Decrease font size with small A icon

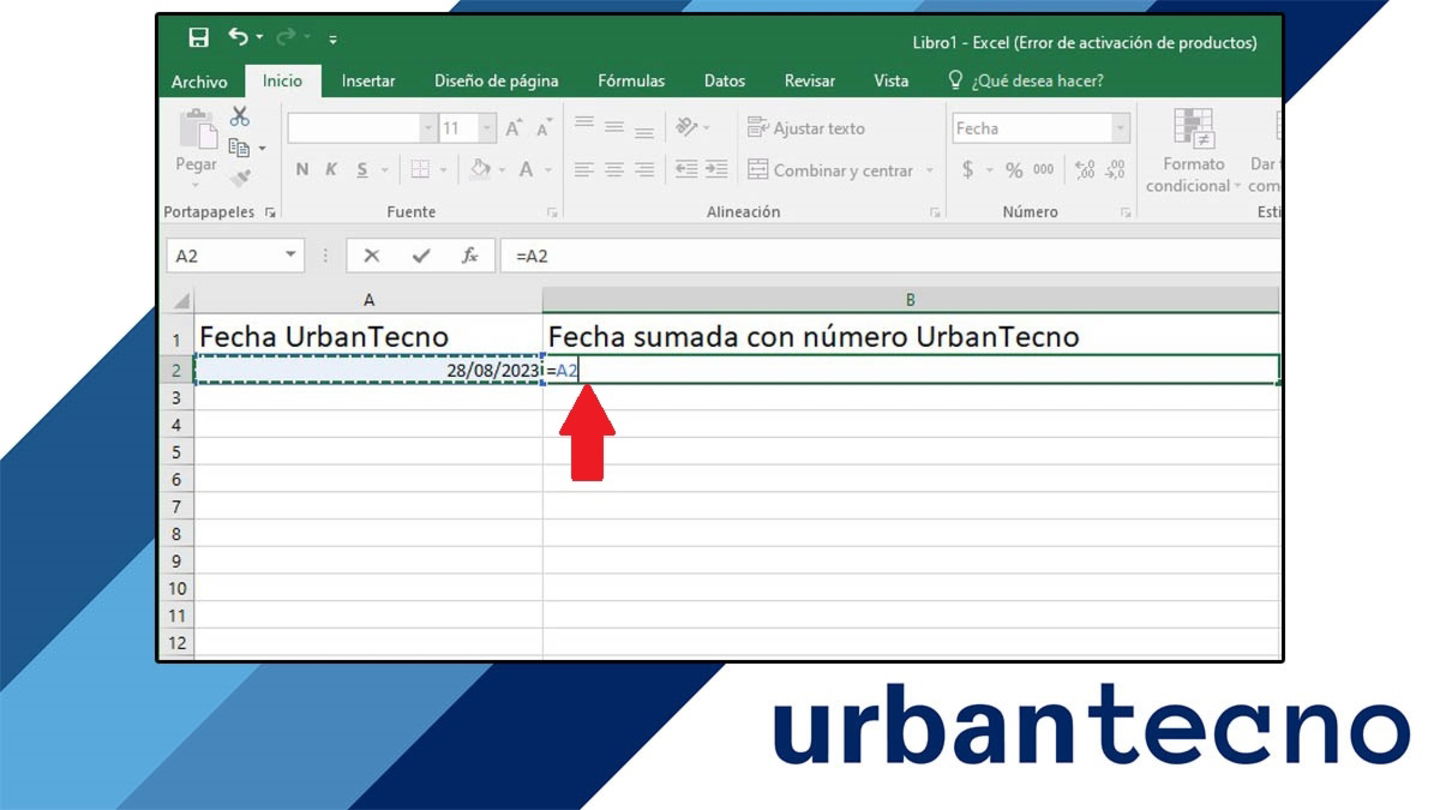[x=544, y=129]
